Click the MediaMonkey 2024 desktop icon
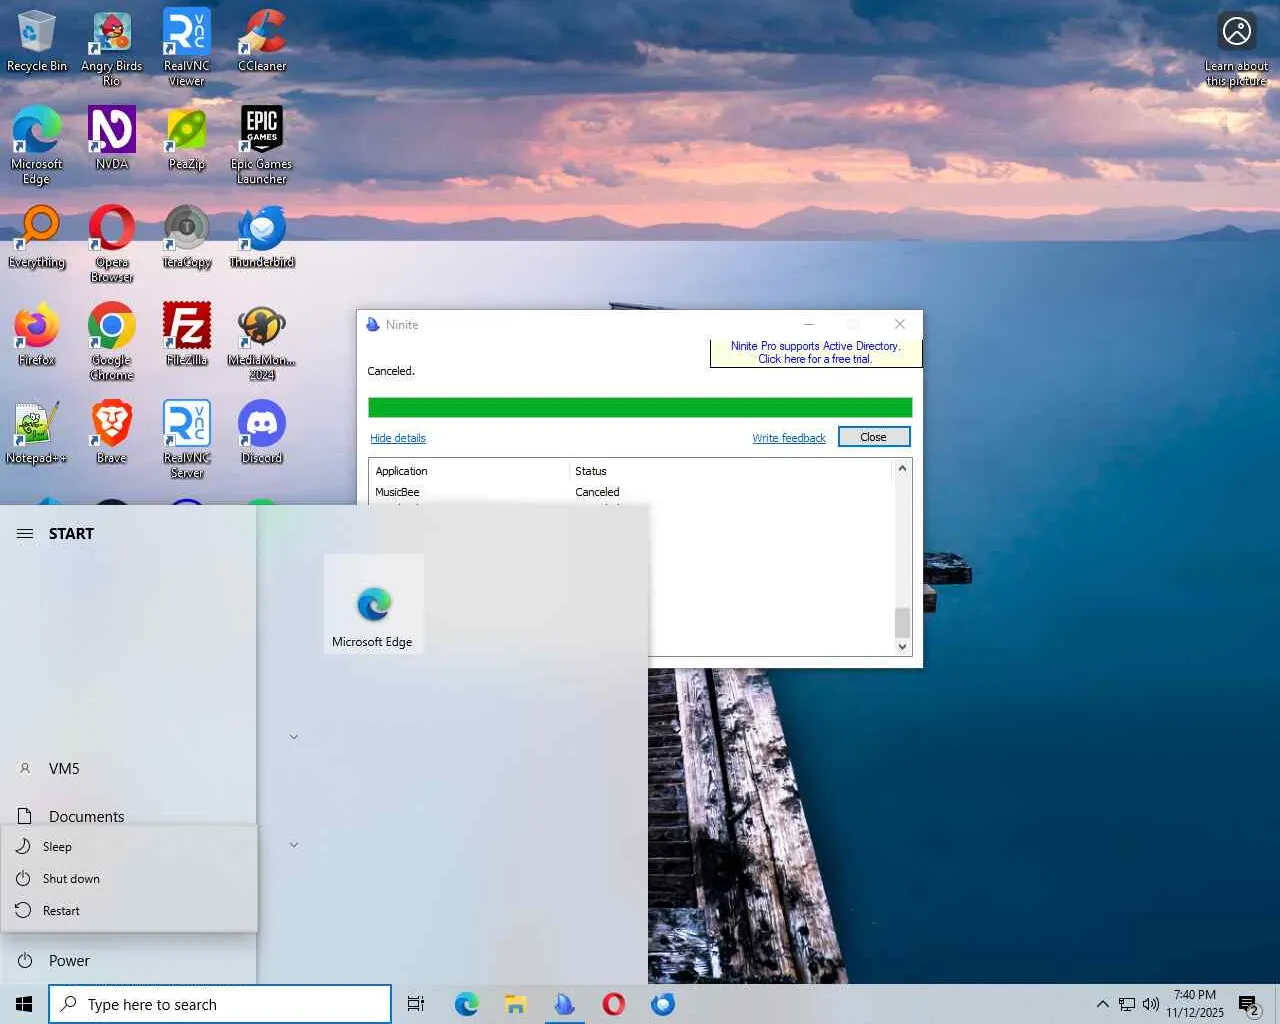 pos(262,342)
